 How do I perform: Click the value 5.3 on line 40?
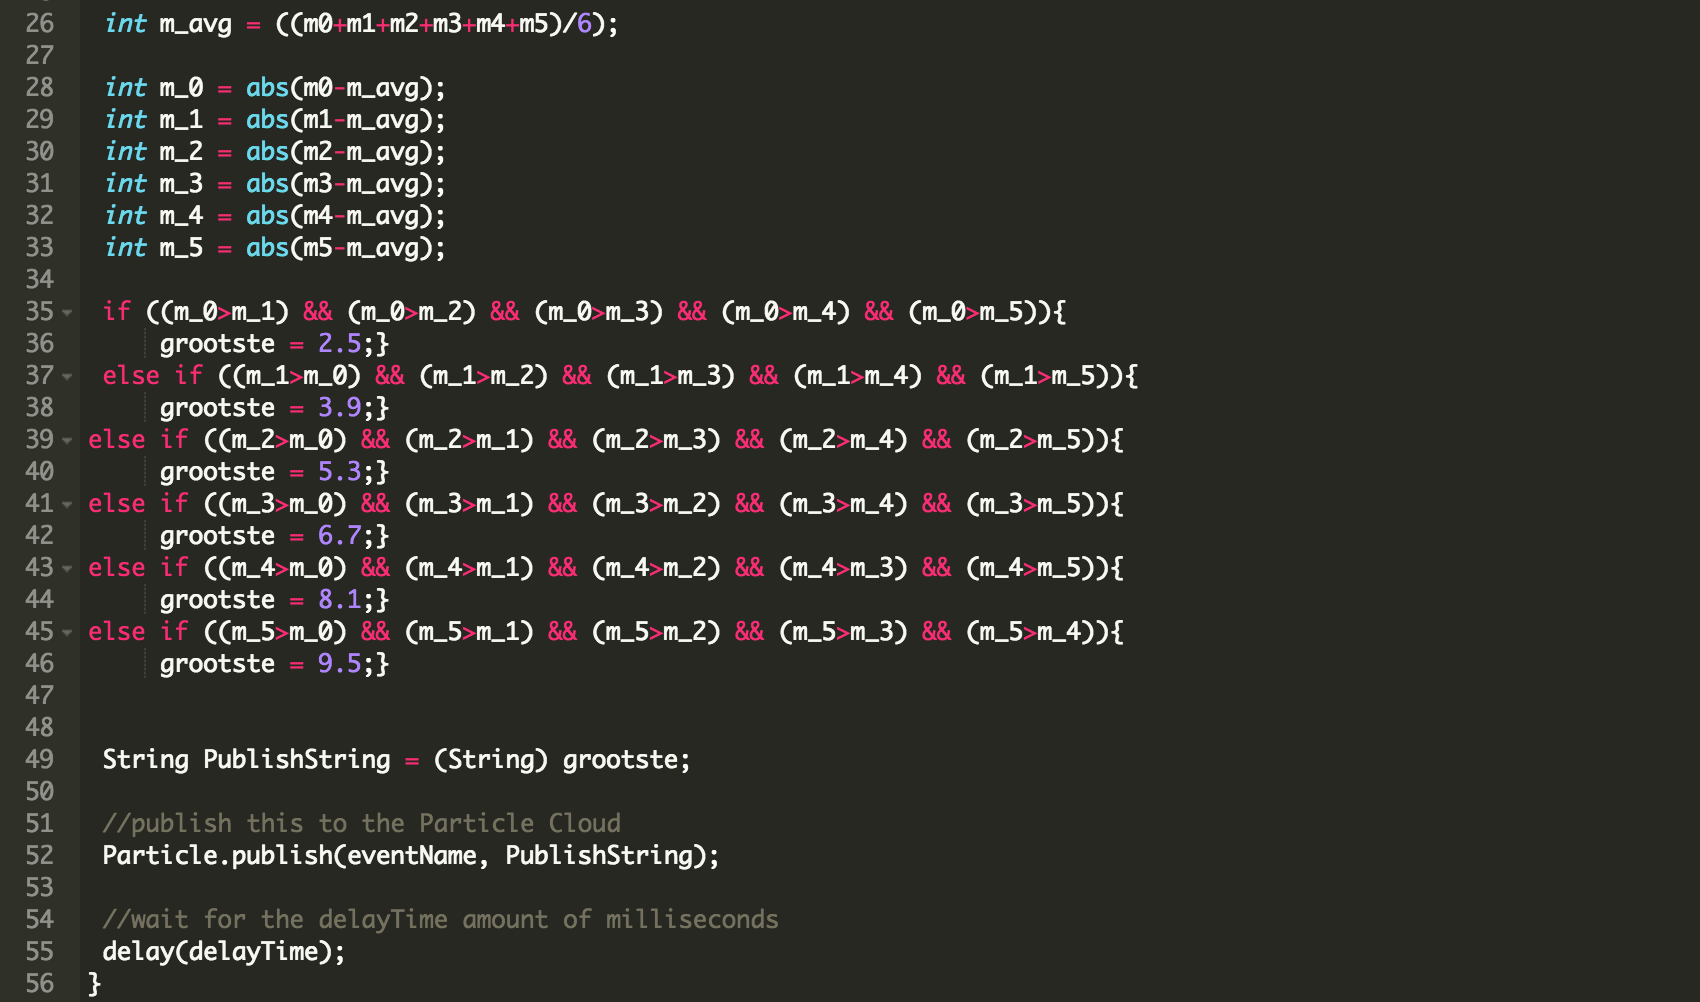[339, 471]
